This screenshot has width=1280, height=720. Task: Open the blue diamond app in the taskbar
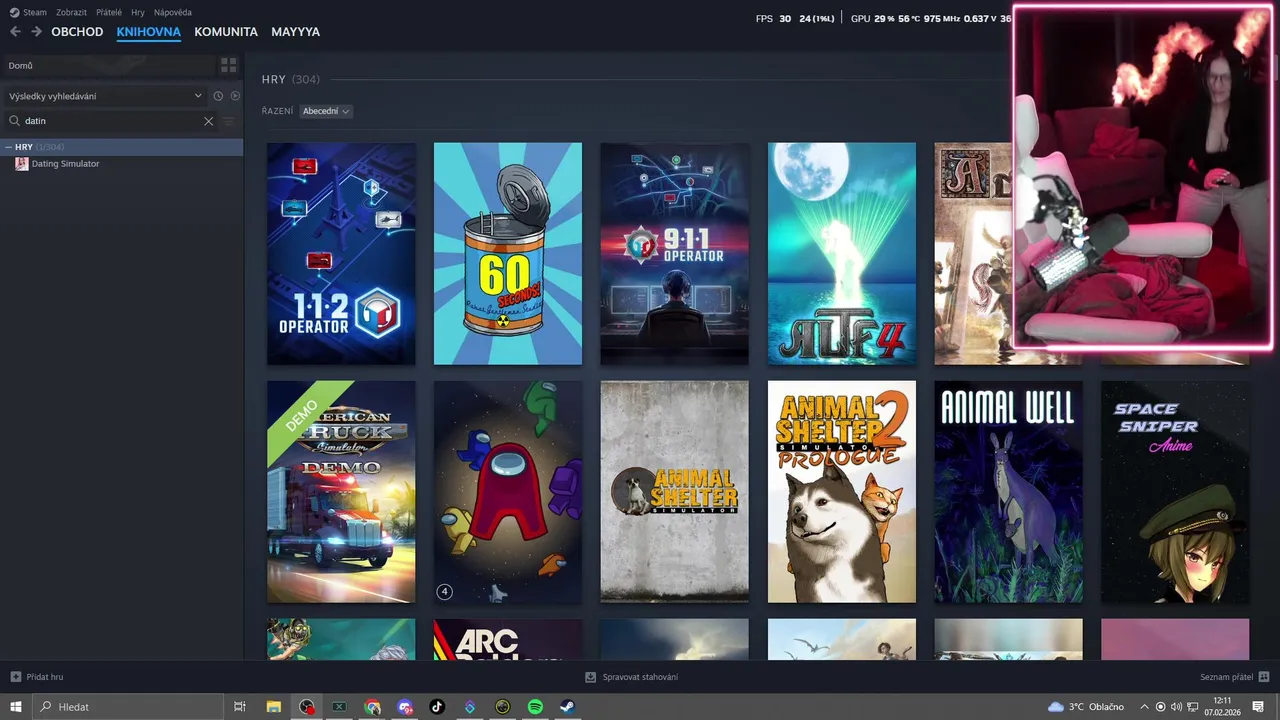point(470,707)
